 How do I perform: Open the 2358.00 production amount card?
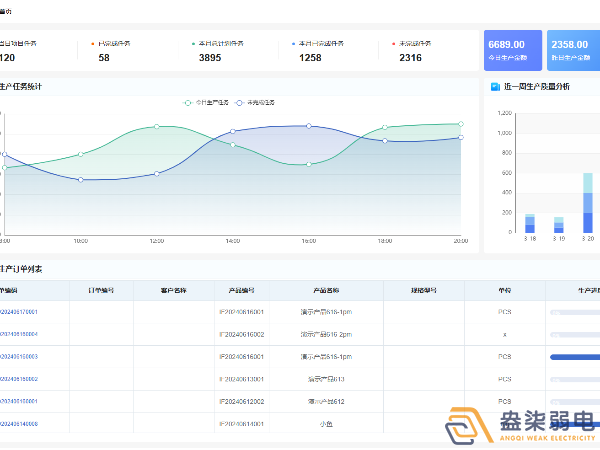[x=573, y=50]
